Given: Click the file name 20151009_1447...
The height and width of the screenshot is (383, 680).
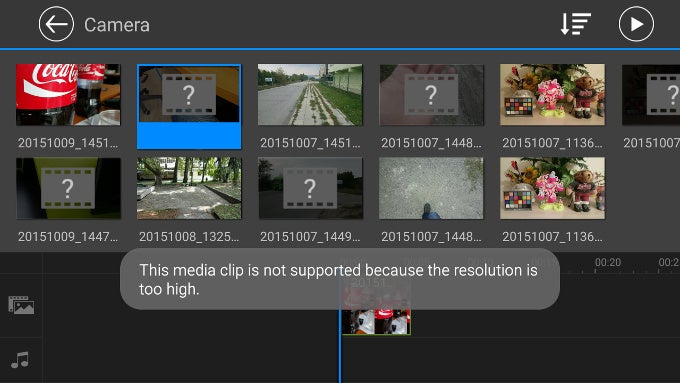Looking at the screenshot, I should 68,236.
